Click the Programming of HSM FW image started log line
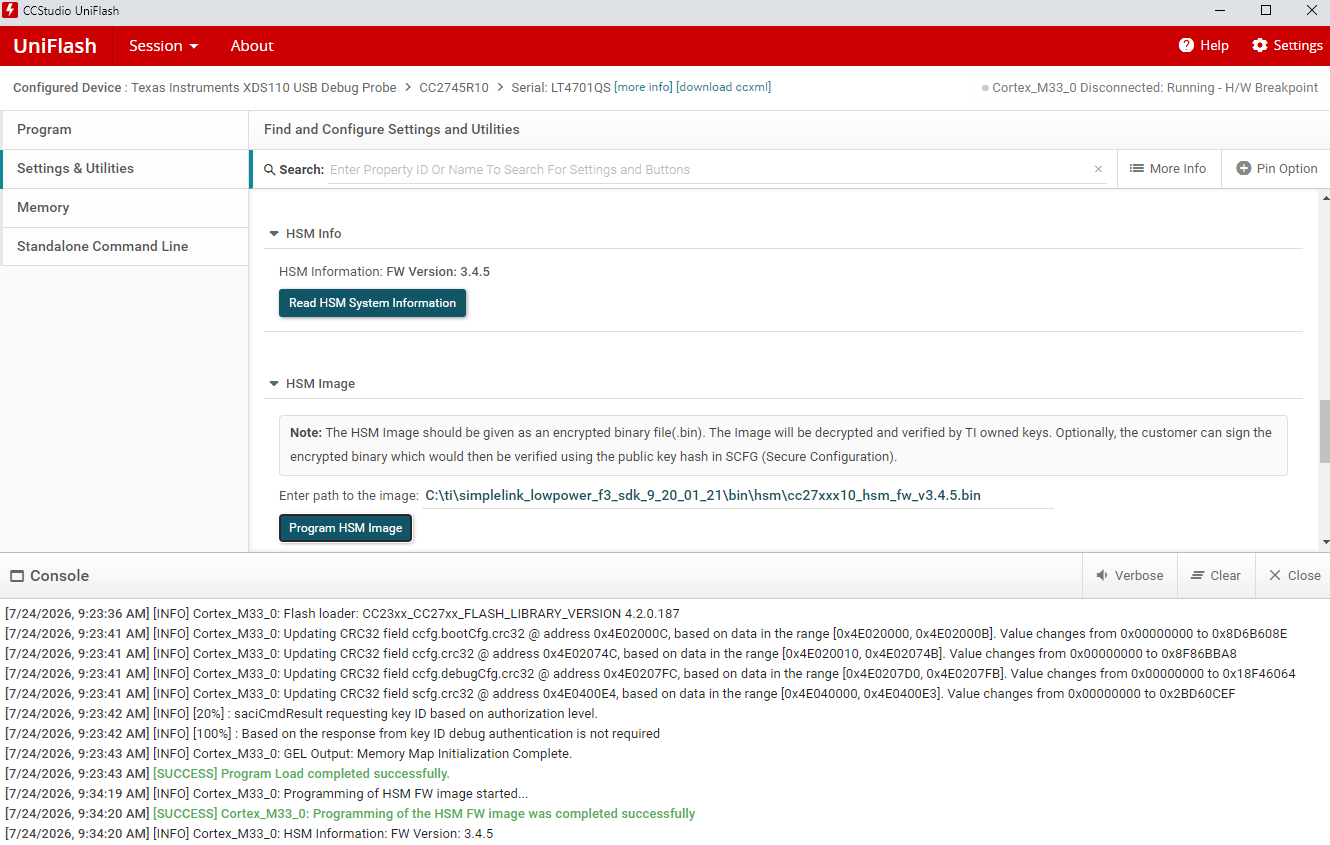This screenshot has height=845, width=1330. 266,794
